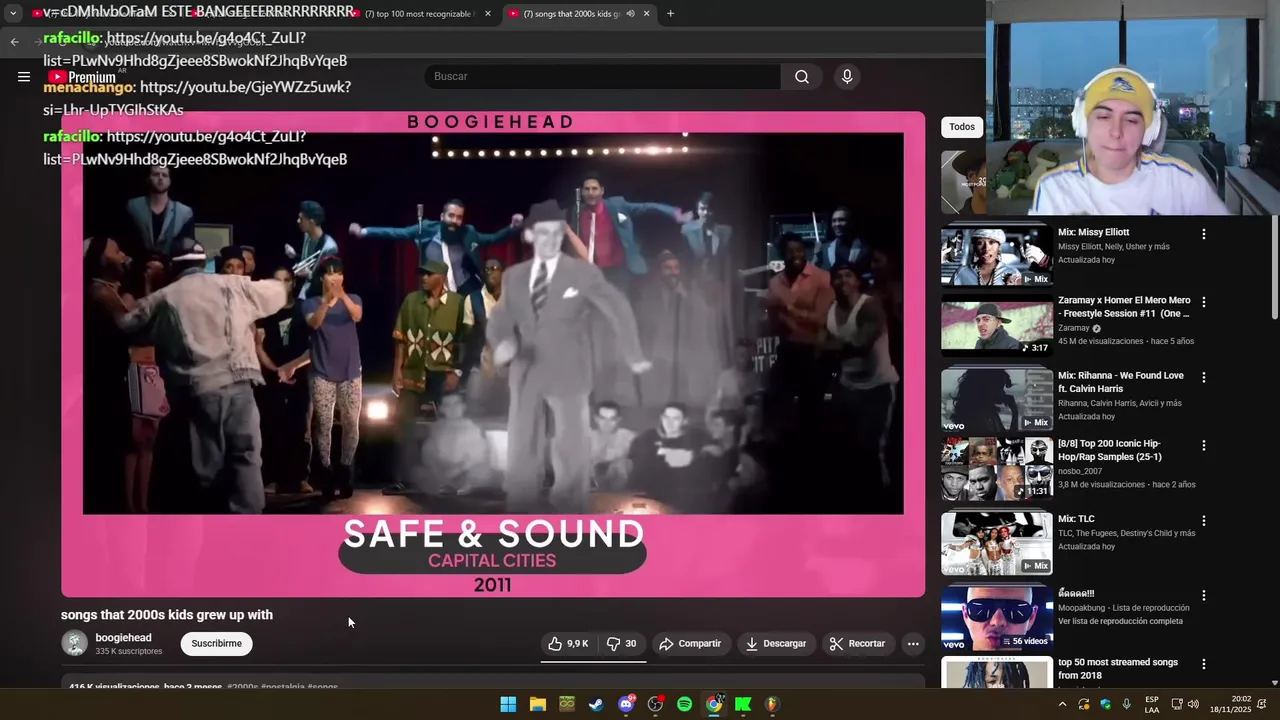Select the Todos filter chip
Viewport: 1280px width, 720px height.
pos(962,127)
